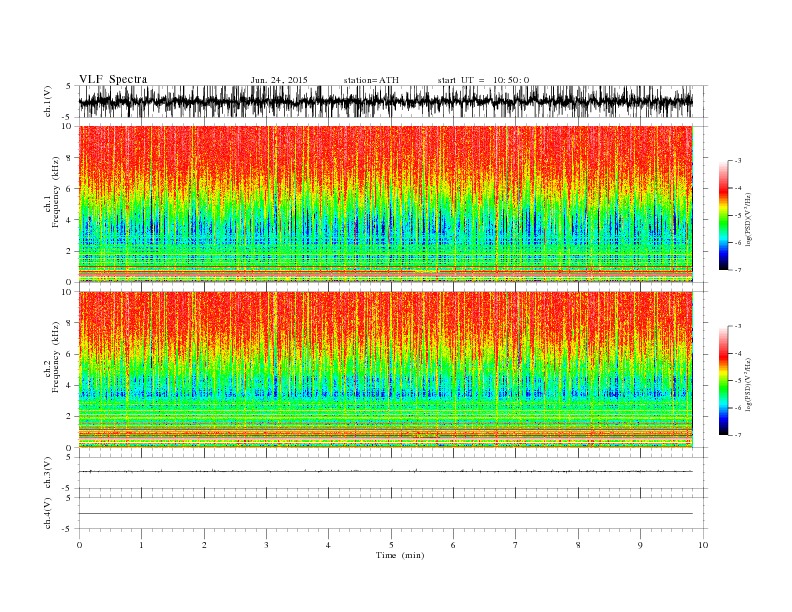Click inside the ch.1 spectrogram panel
Image resolution: width=792 pixels, height=612 pixels.
pyautogui.click(x=385, y=204)
